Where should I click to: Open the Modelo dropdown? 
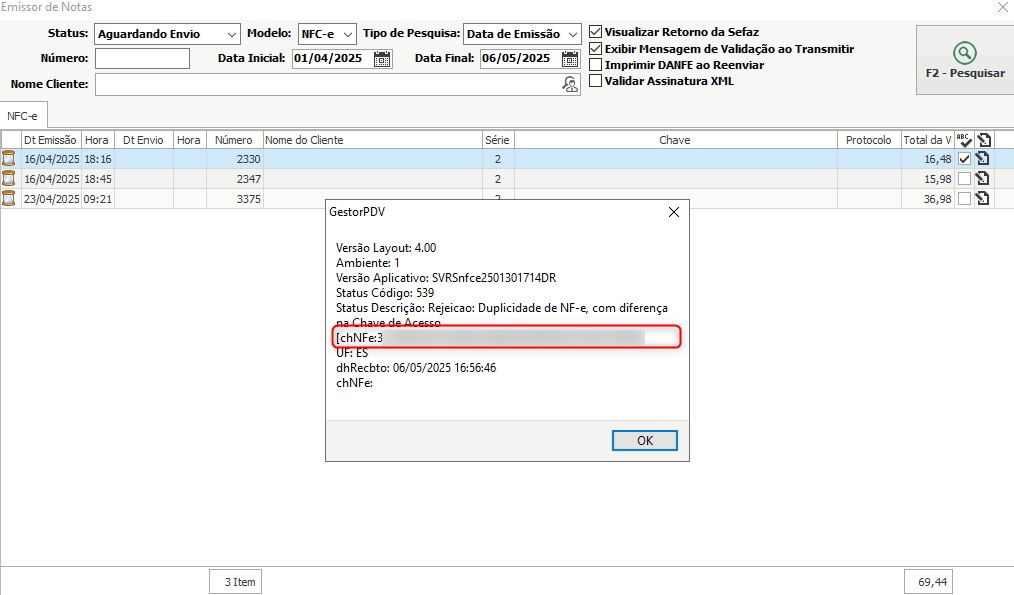347,34
